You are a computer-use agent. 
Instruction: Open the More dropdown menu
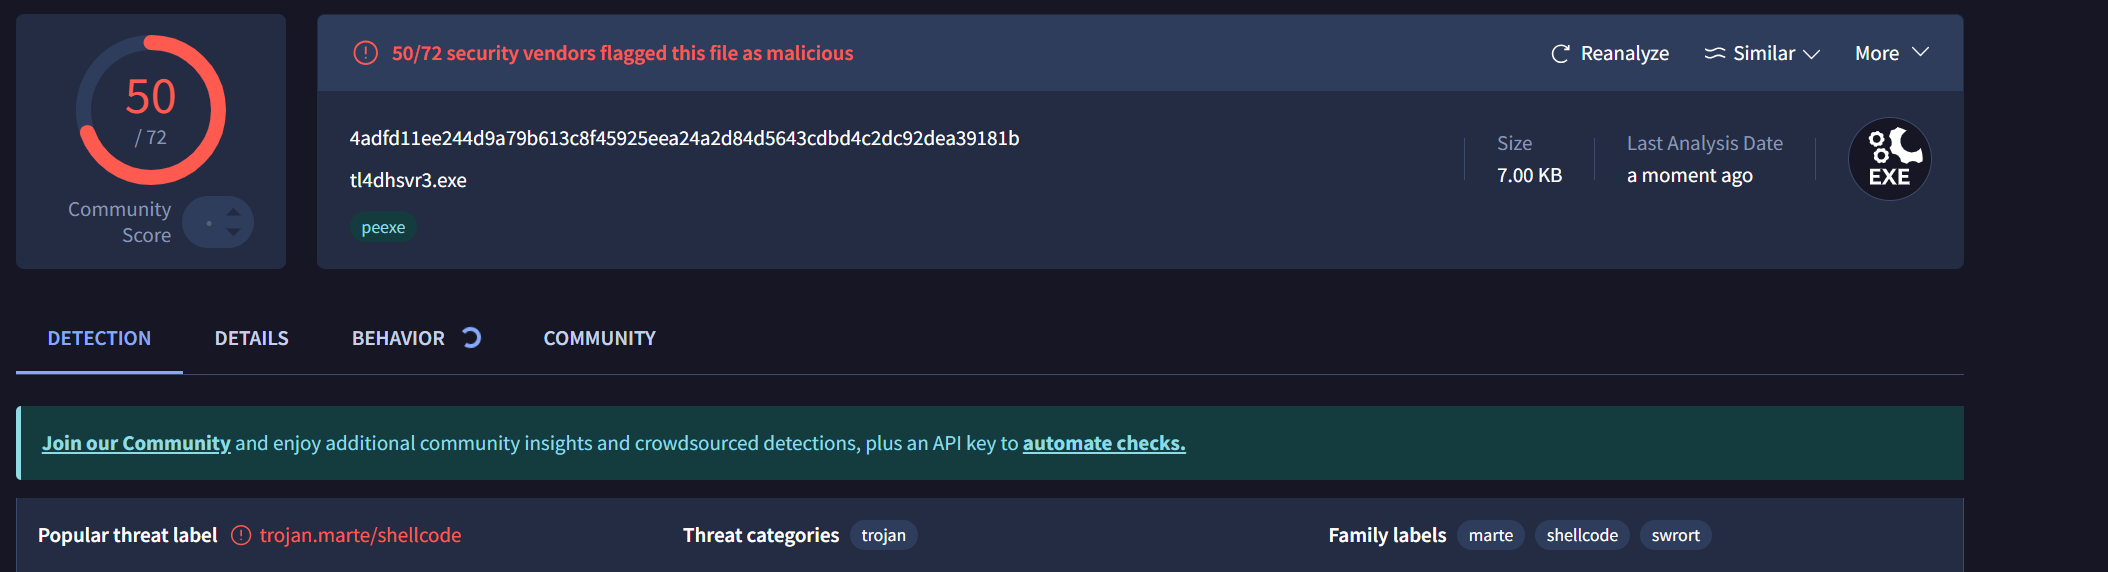coord(1891,53)
